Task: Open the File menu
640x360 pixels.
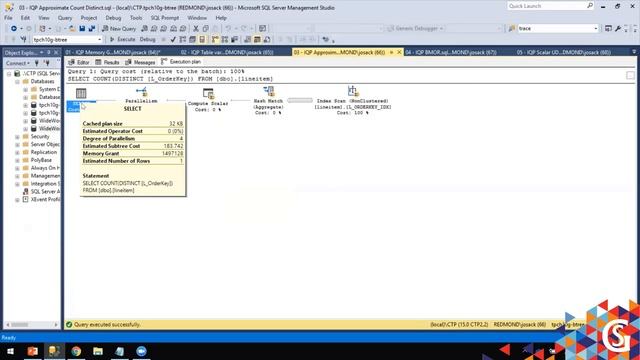Action: point(8,18)
